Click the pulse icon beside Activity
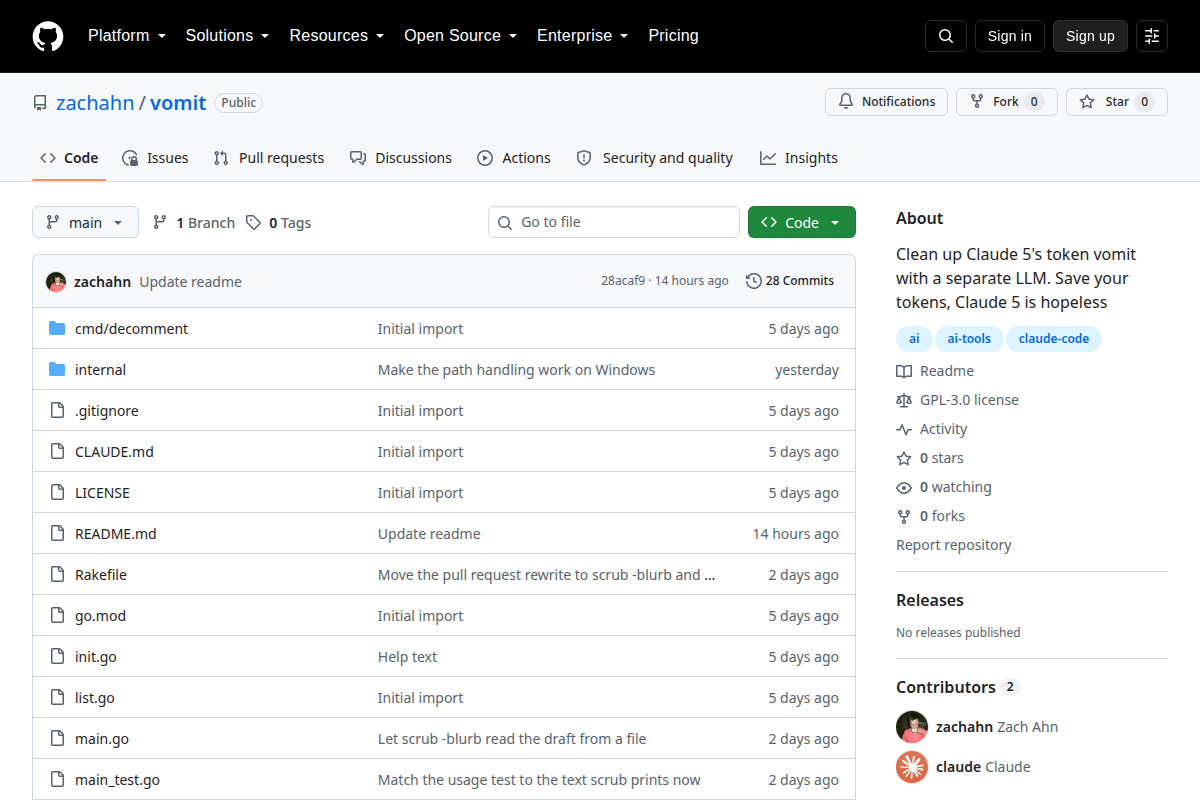 coord(904,429)
